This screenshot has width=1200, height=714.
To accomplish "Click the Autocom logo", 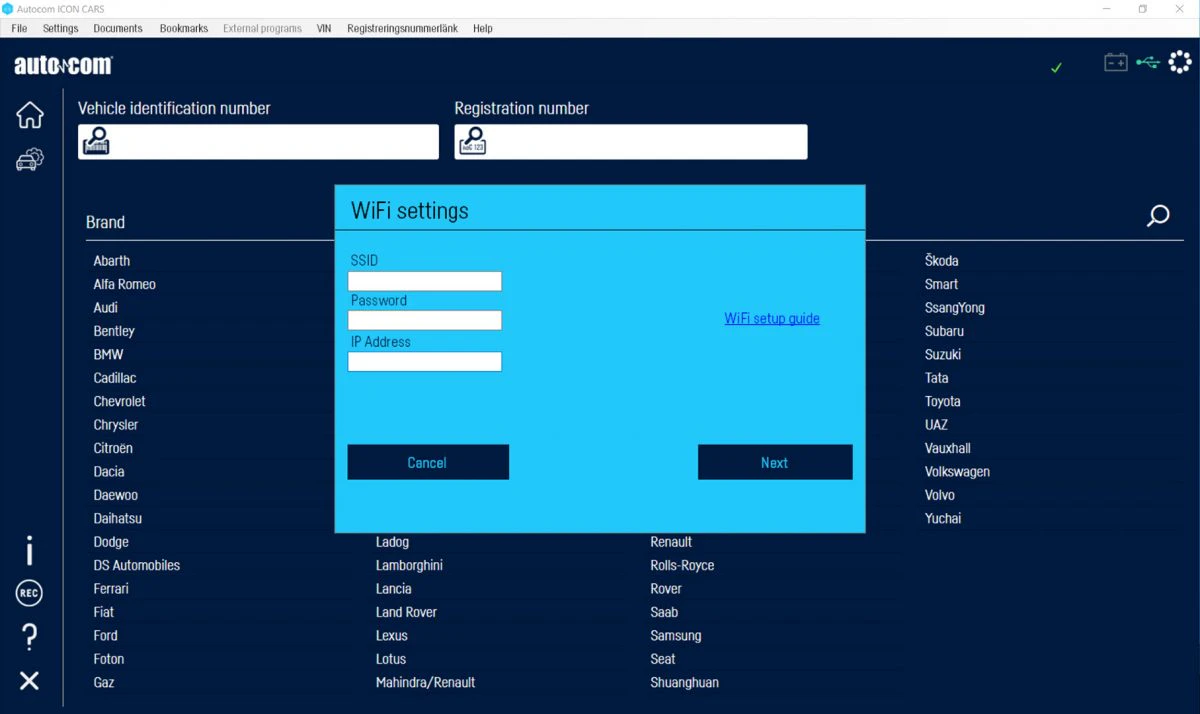I will coord(63,66).
